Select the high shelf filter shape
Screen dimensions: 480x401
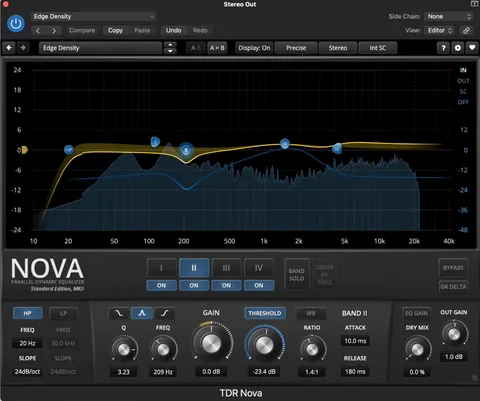(165, 313)
